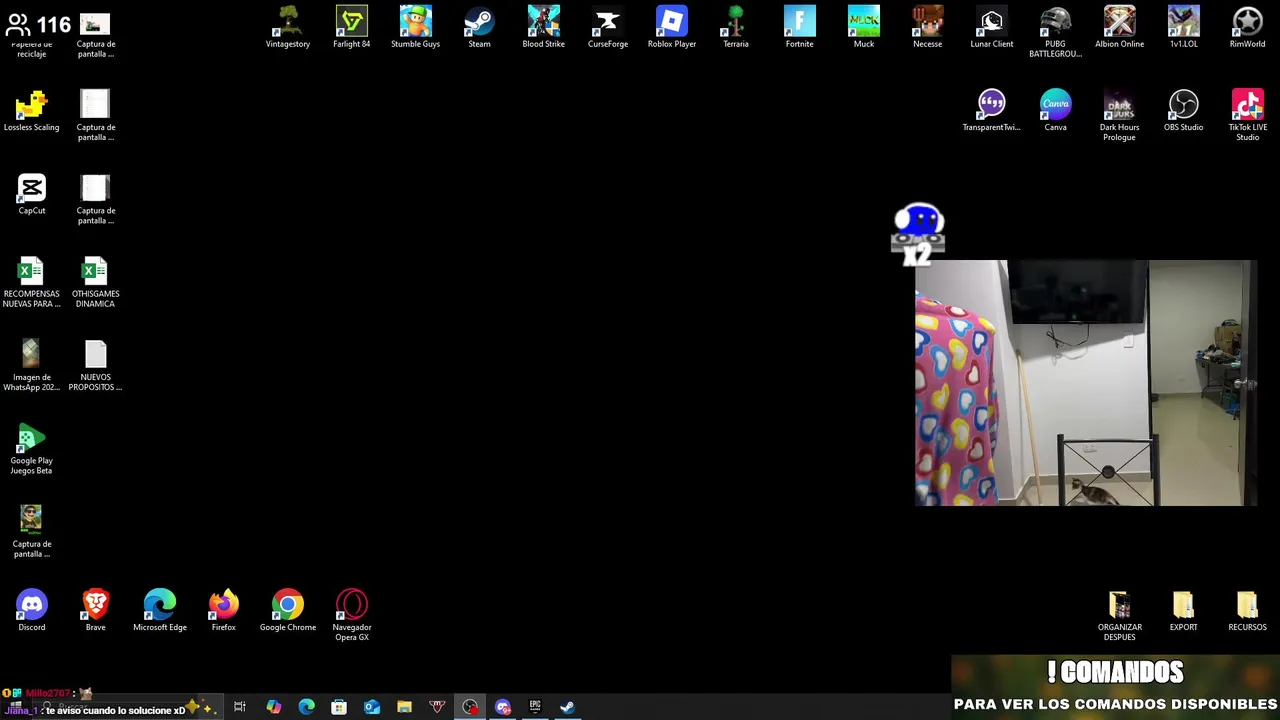
Task: Open the Epic Games taskbar icon
Action: click(x=535, y=707)
